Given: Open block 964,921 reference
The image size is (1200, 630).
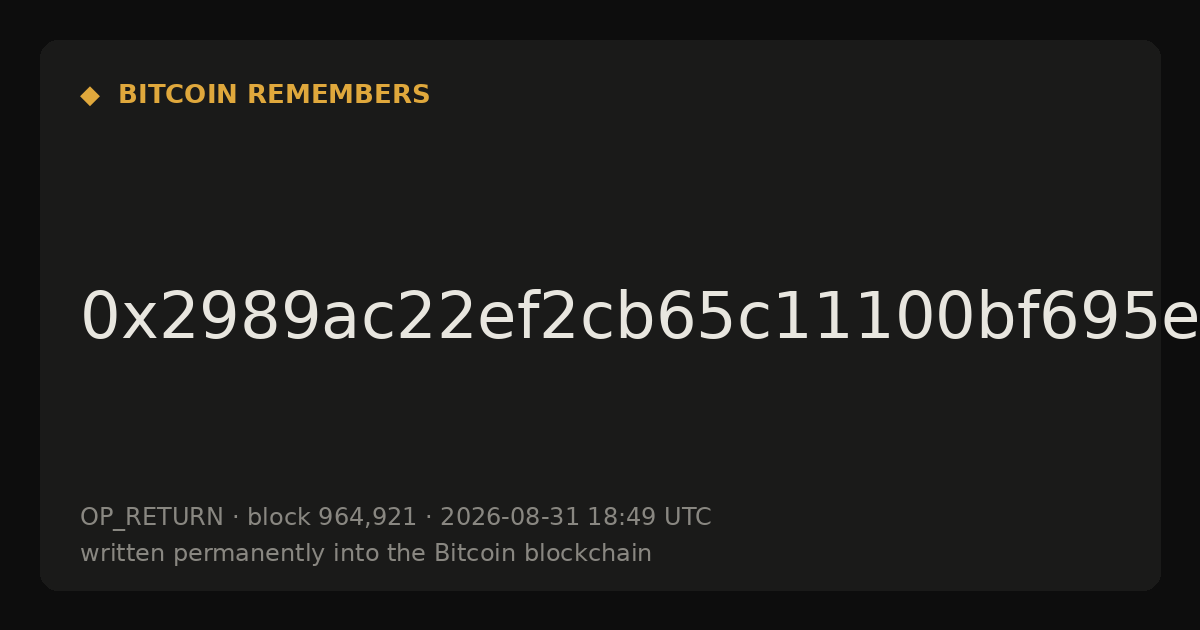Looking at the screenshot, I should [x=332, y=517].
